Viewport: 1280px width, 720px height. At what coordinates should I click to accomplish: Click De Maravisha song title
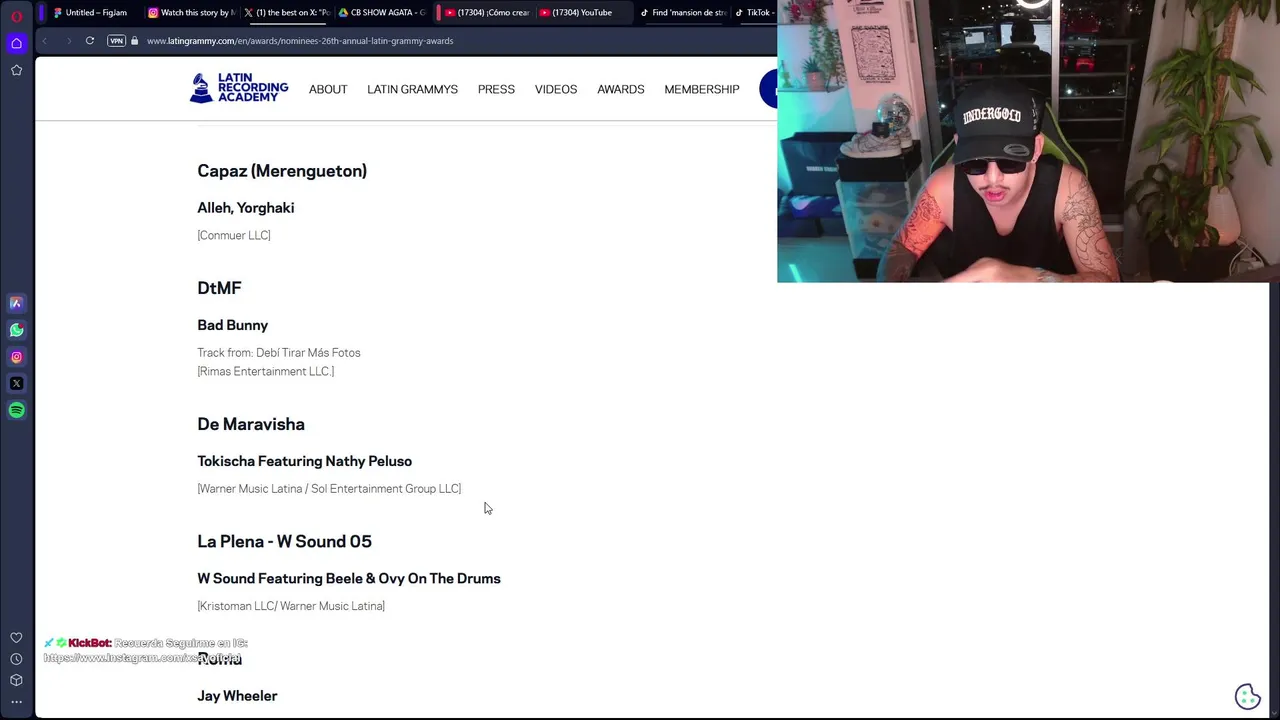click(251, 424)
